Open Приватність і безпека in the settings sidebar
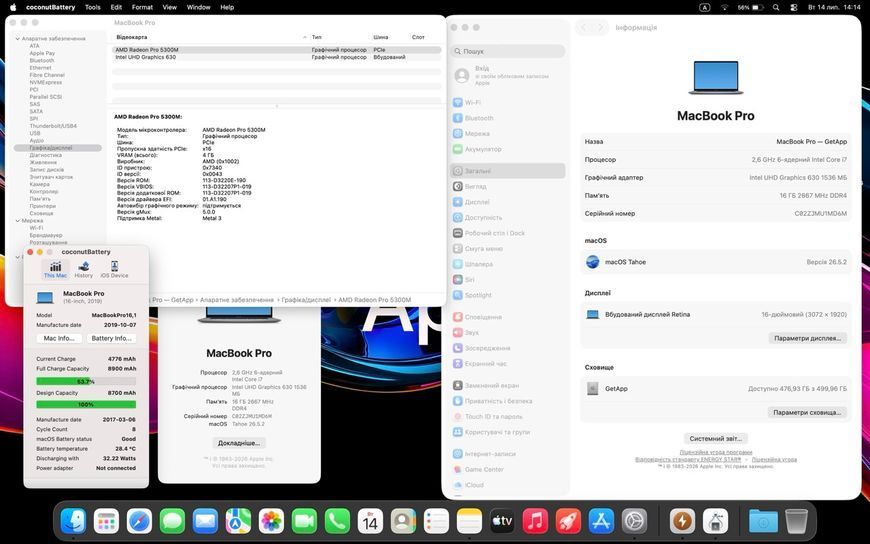This screenshot has width=870, height=544. 508,401
